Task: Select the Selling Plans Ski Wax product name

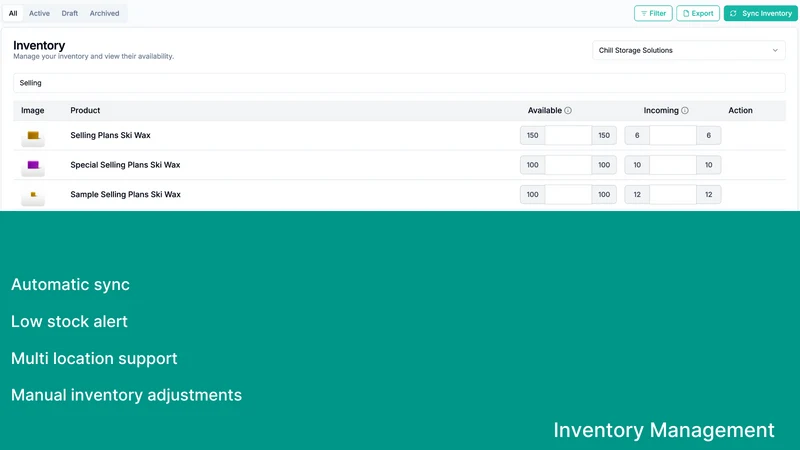Action: pos(110,135)
